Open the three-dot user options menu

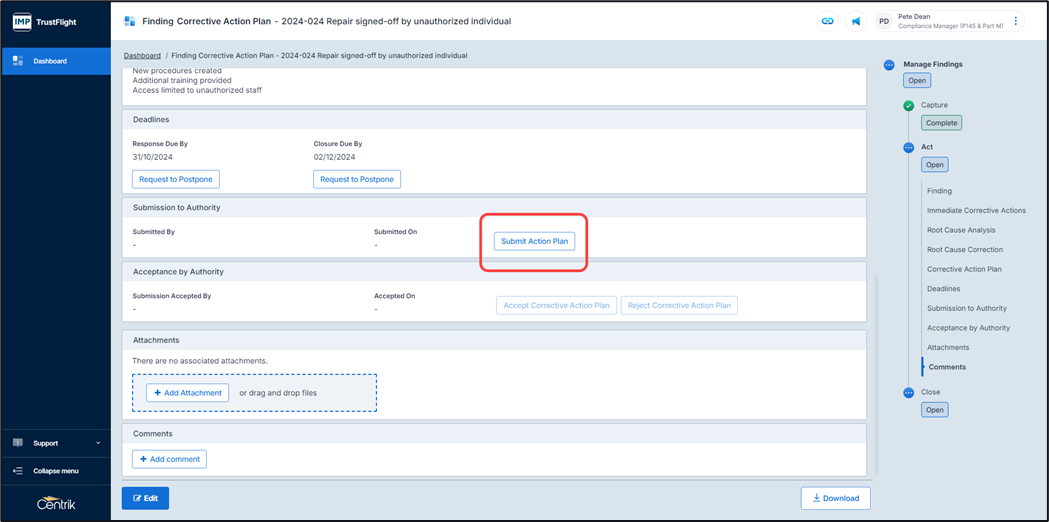coord(1016,21)
